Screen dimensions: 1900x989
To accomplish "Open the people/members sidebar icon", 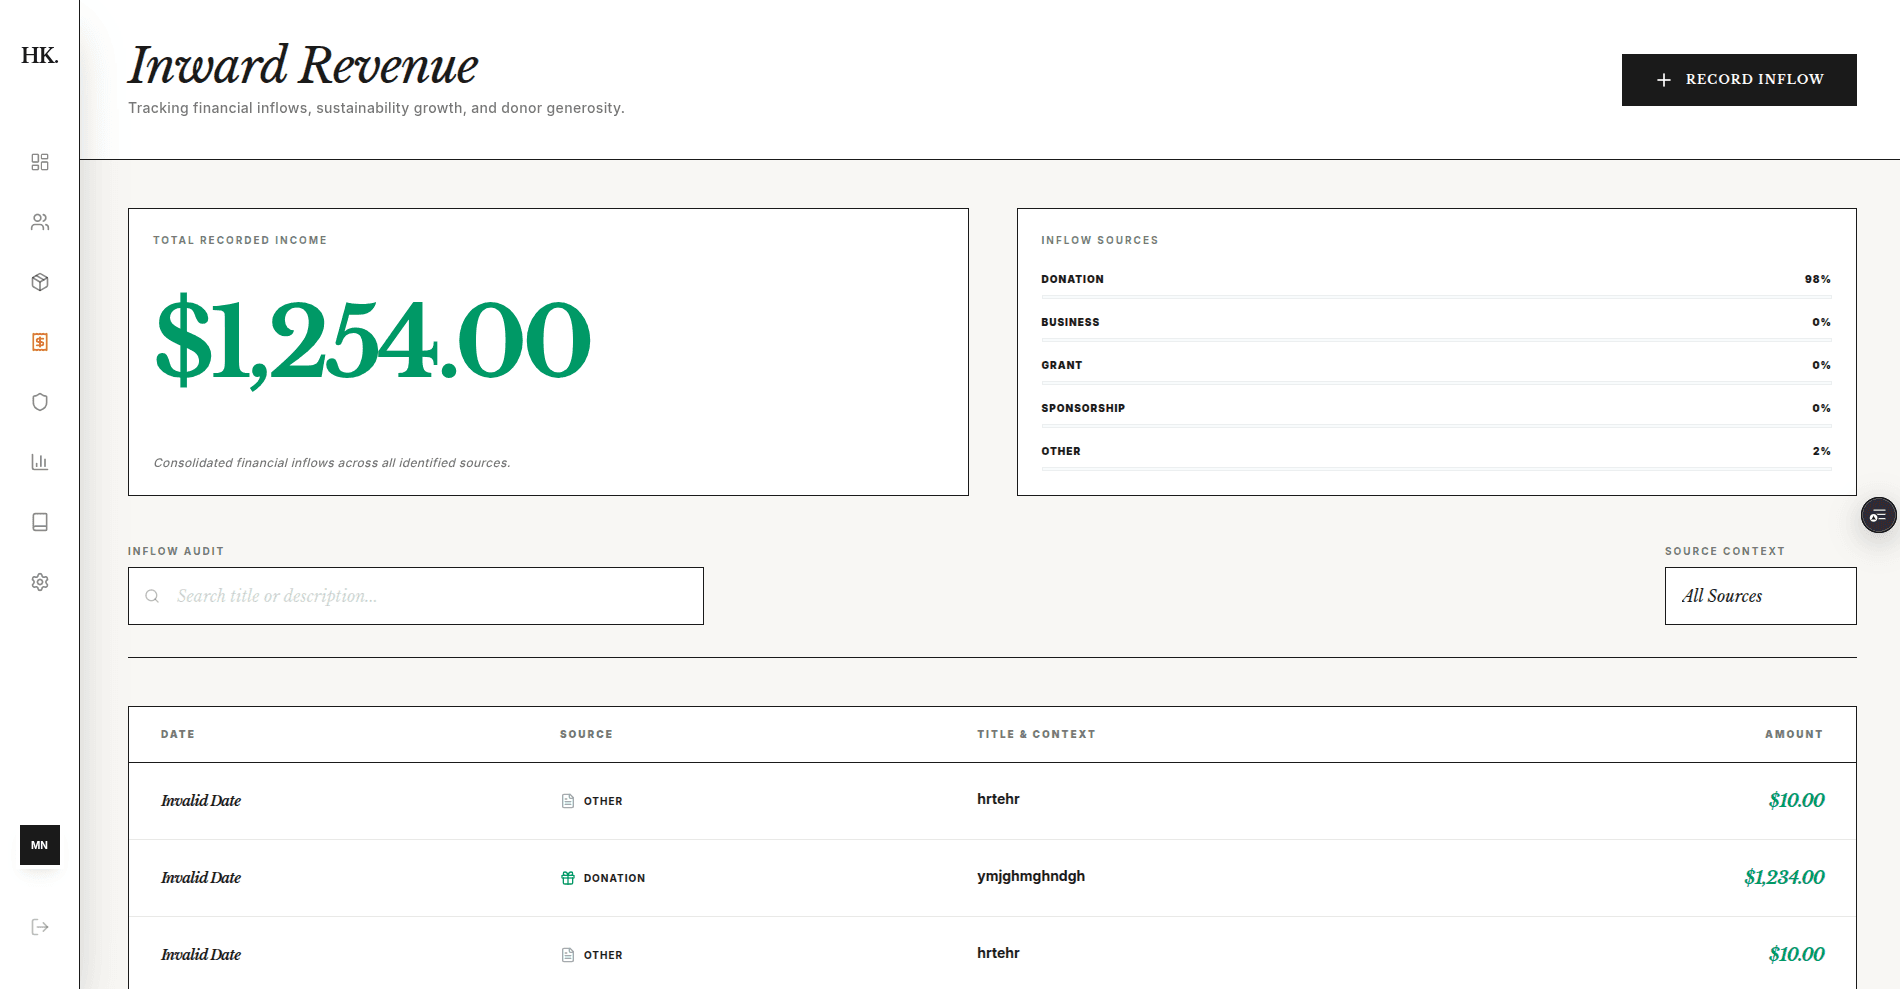I will click(40, 222).
